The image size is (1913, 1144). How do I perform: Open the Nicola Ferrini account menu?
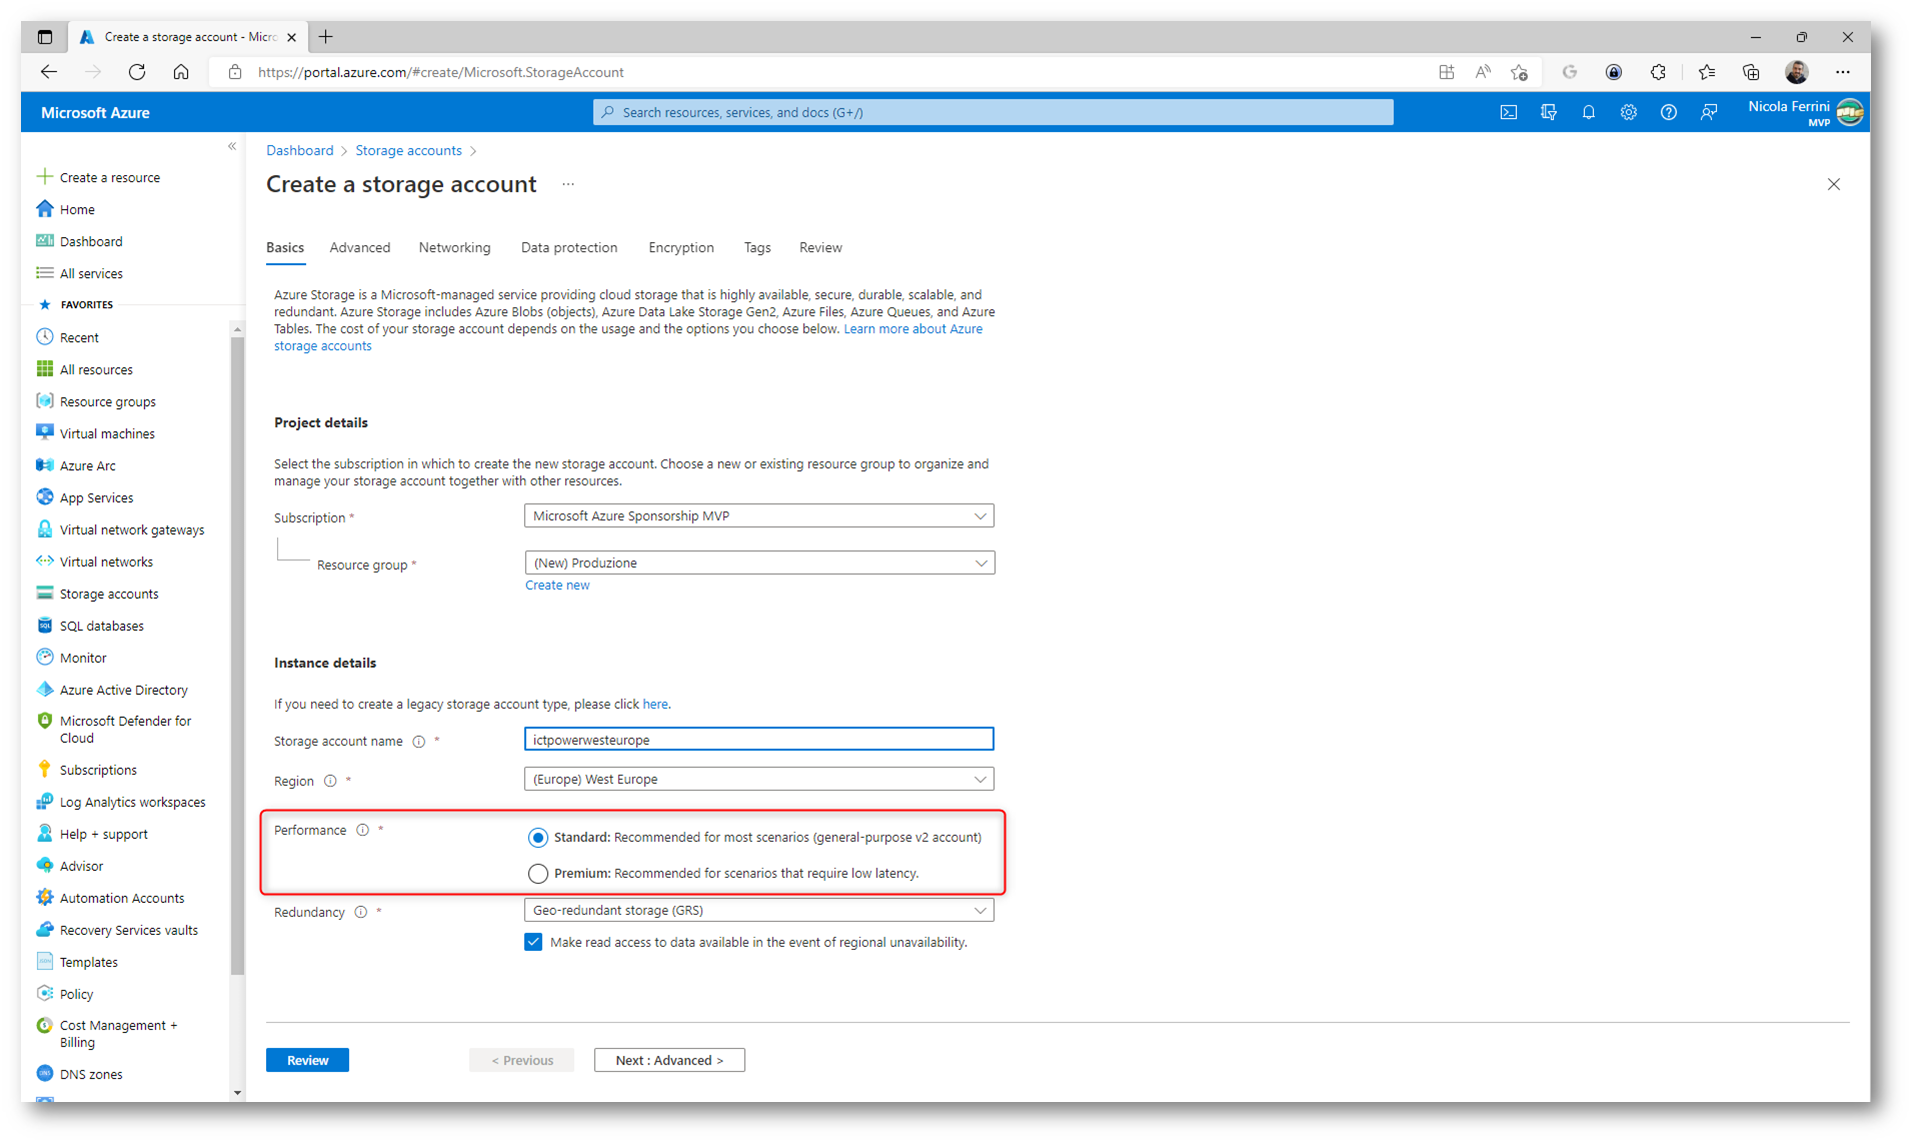(x=1805, y=113)
